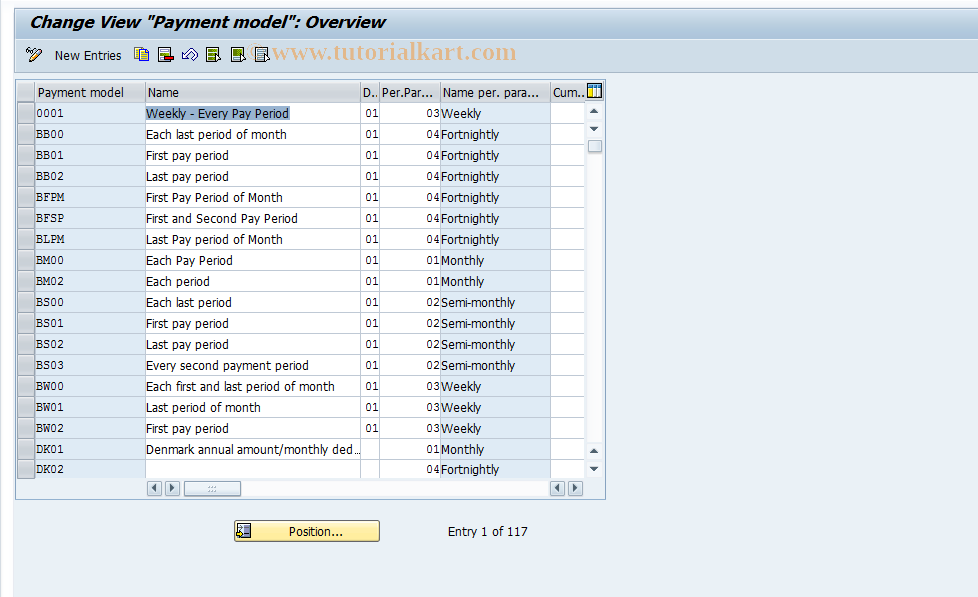Click the New Entries button
The height and width of the screenshot is (597, 978).
point(88,56)
